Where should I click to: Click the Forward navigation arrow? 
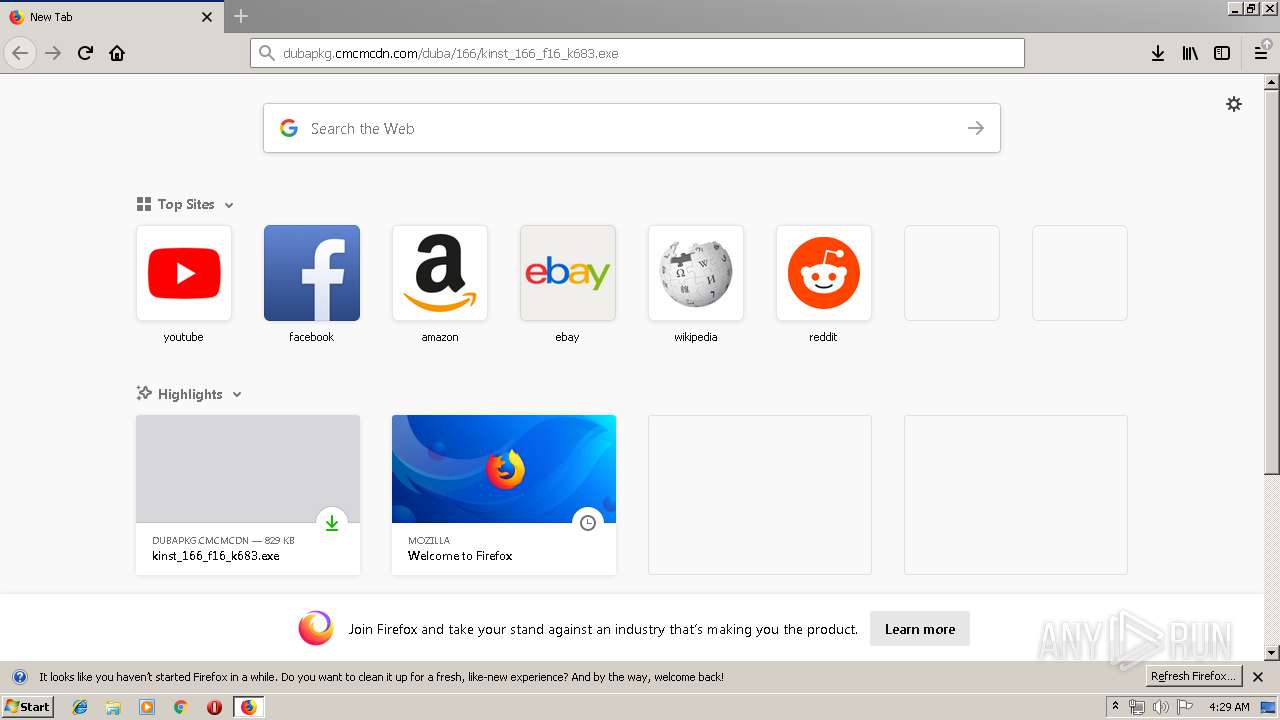point(53,53)
